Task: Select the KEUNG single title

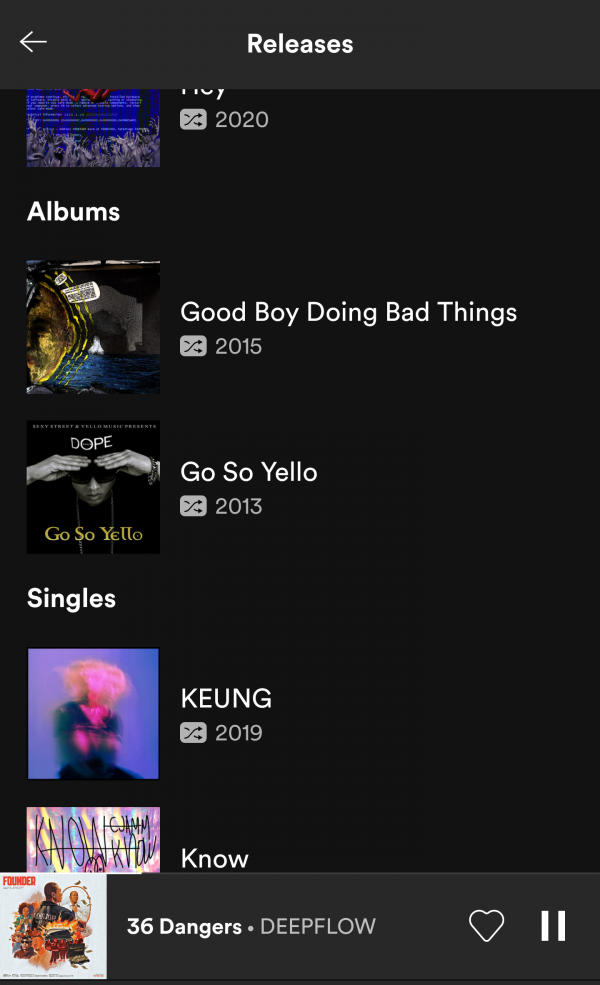Action: [226, 698]
